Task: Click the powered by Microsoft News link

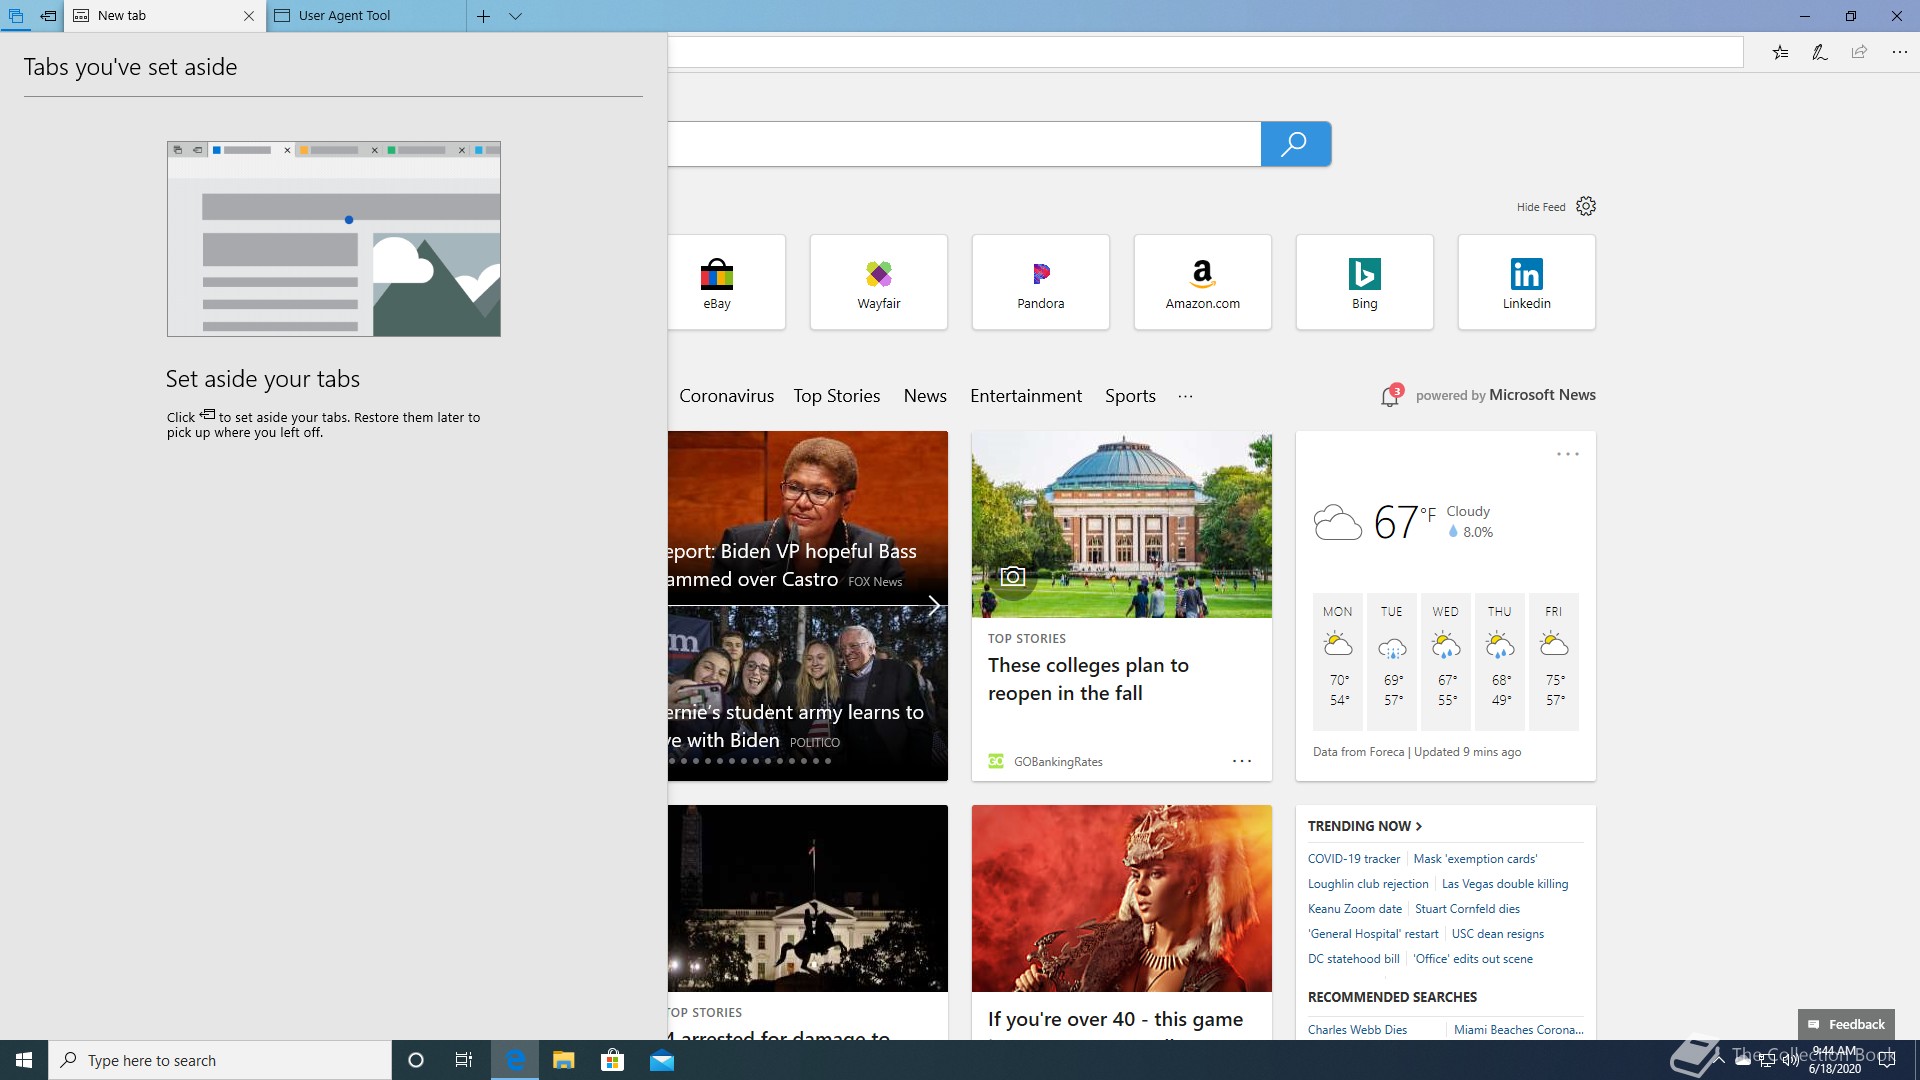Action: click(1505, 395)
